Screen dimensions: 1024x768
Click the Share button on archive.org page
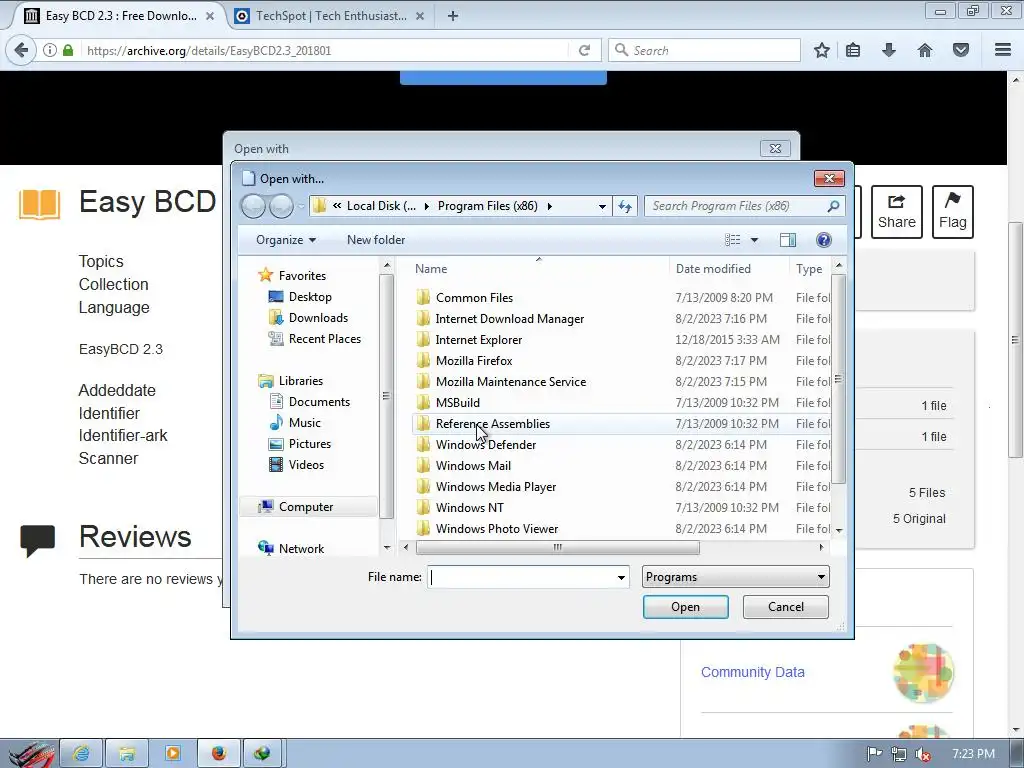(x=897, y=212)
